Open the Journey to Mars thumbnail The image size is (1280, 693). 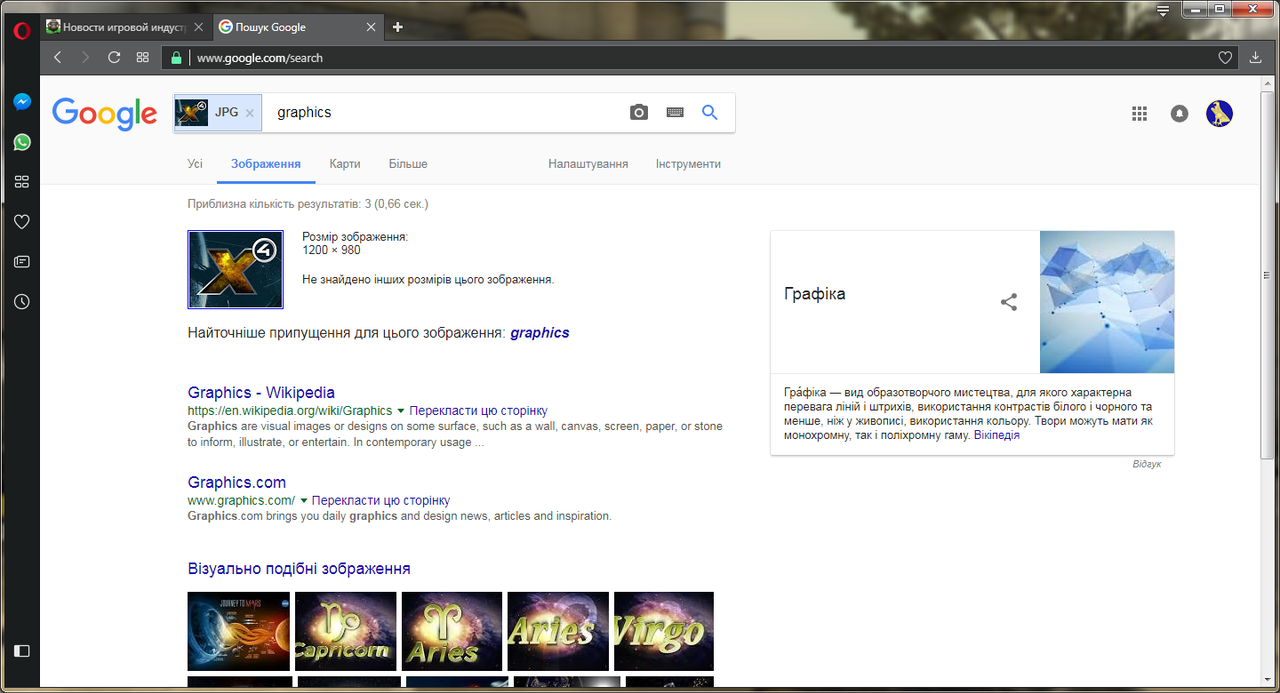click(x=238, y=631)
